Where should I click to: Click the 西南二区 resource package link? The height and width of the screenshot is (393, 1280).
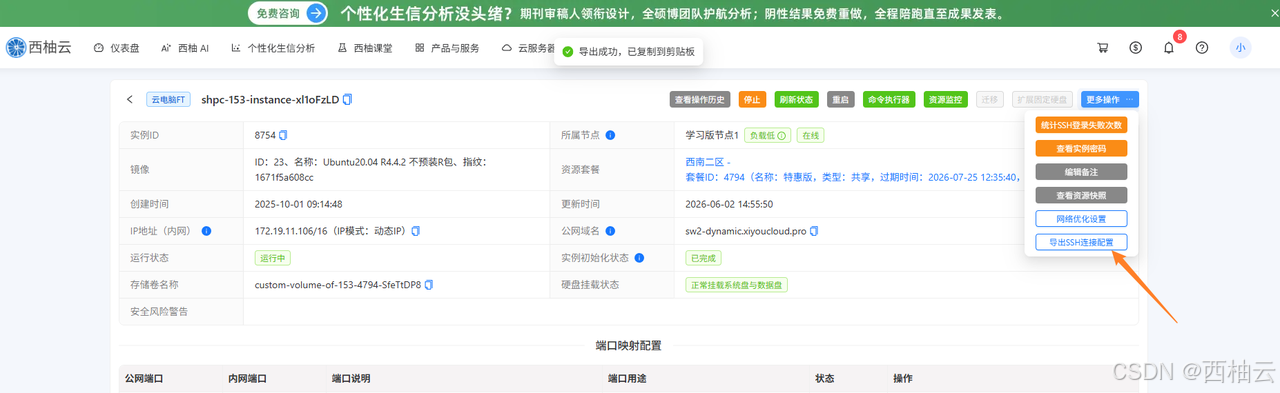point(708,162)
